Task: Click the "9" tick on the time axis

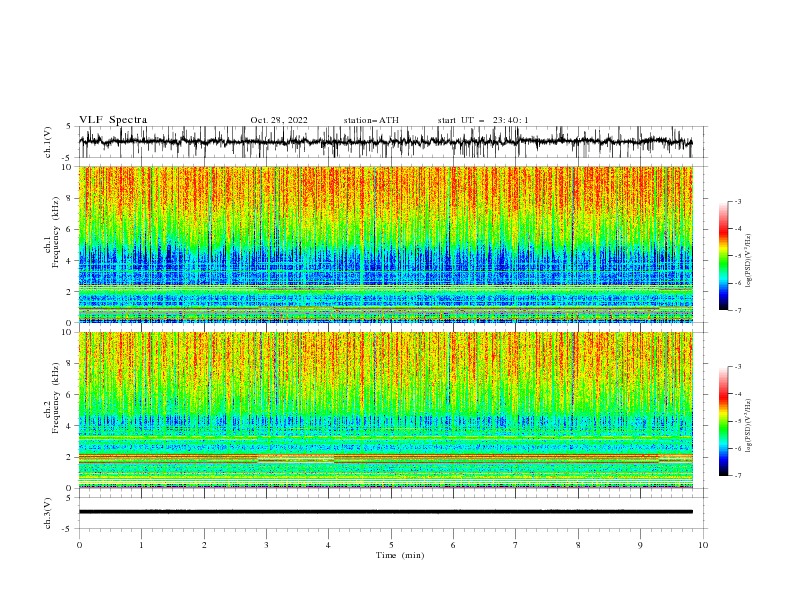Action: [640, 545]
